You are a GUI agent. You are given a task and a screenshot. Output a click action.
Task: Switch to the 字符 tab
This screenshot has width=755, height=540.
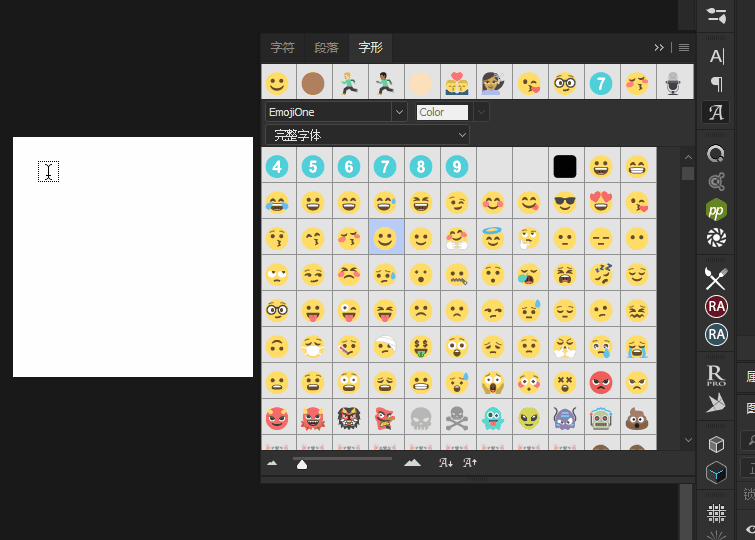[282, 48]
